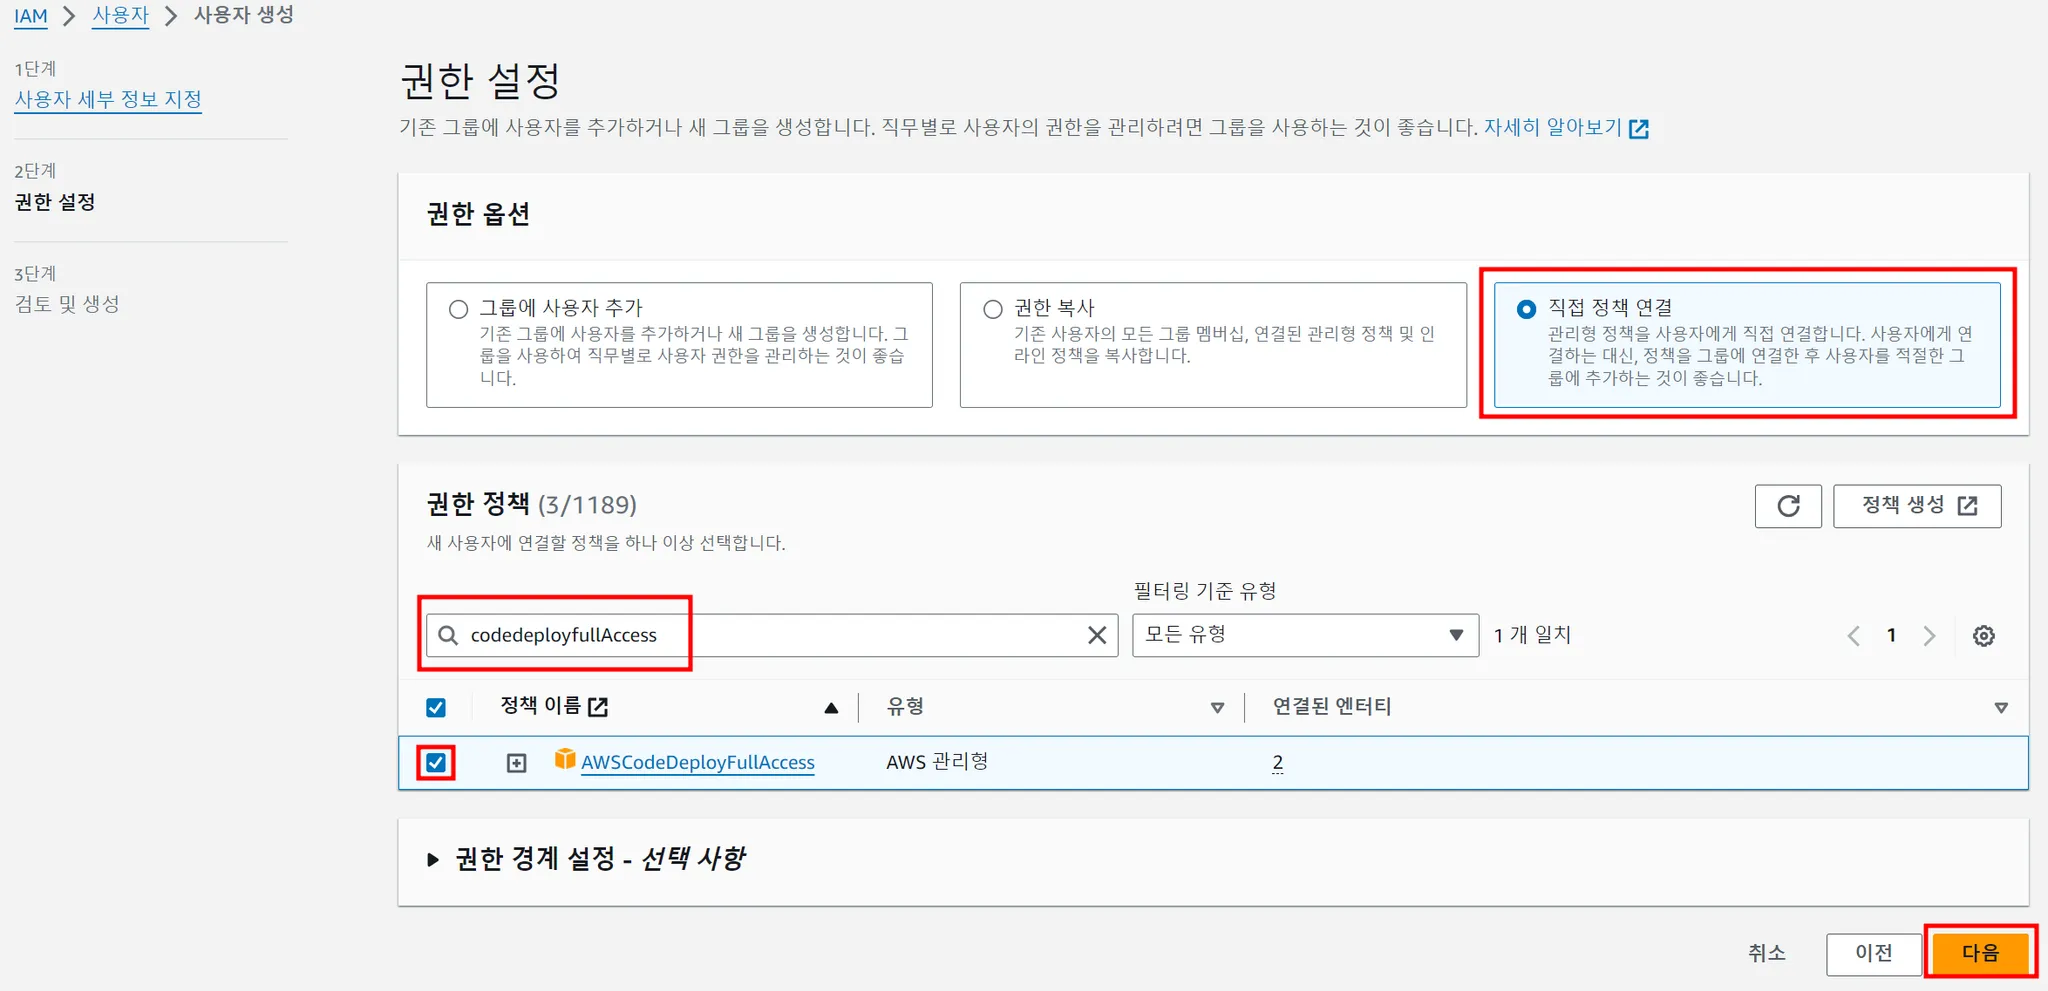Click external link icon after 자세히 알아보기
Image resolution: width=2048 pixels, height=991 pixels.
(1639, 129)
